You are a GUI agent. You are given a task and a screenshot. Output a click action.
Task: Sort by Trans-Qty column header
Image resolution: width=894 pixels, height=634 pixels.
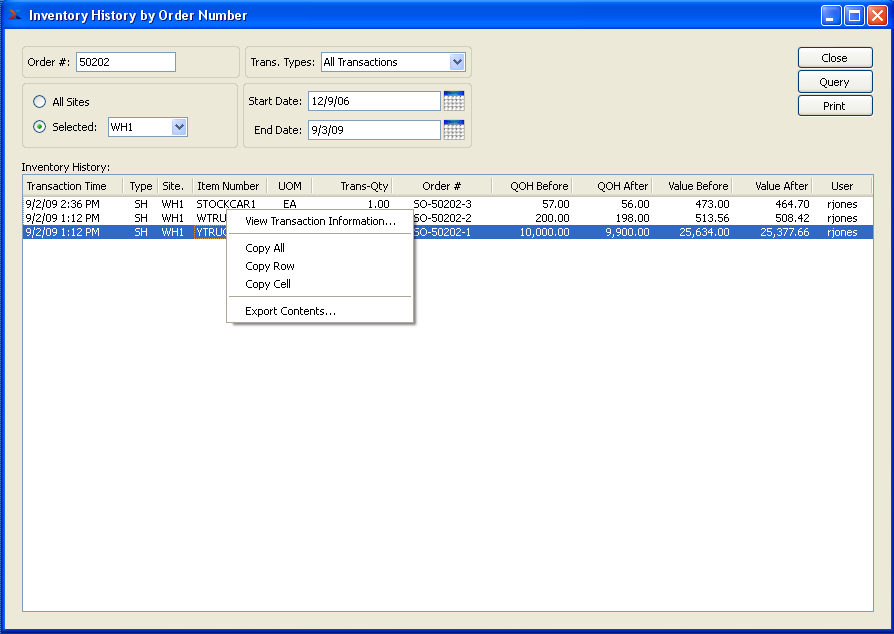352,186
